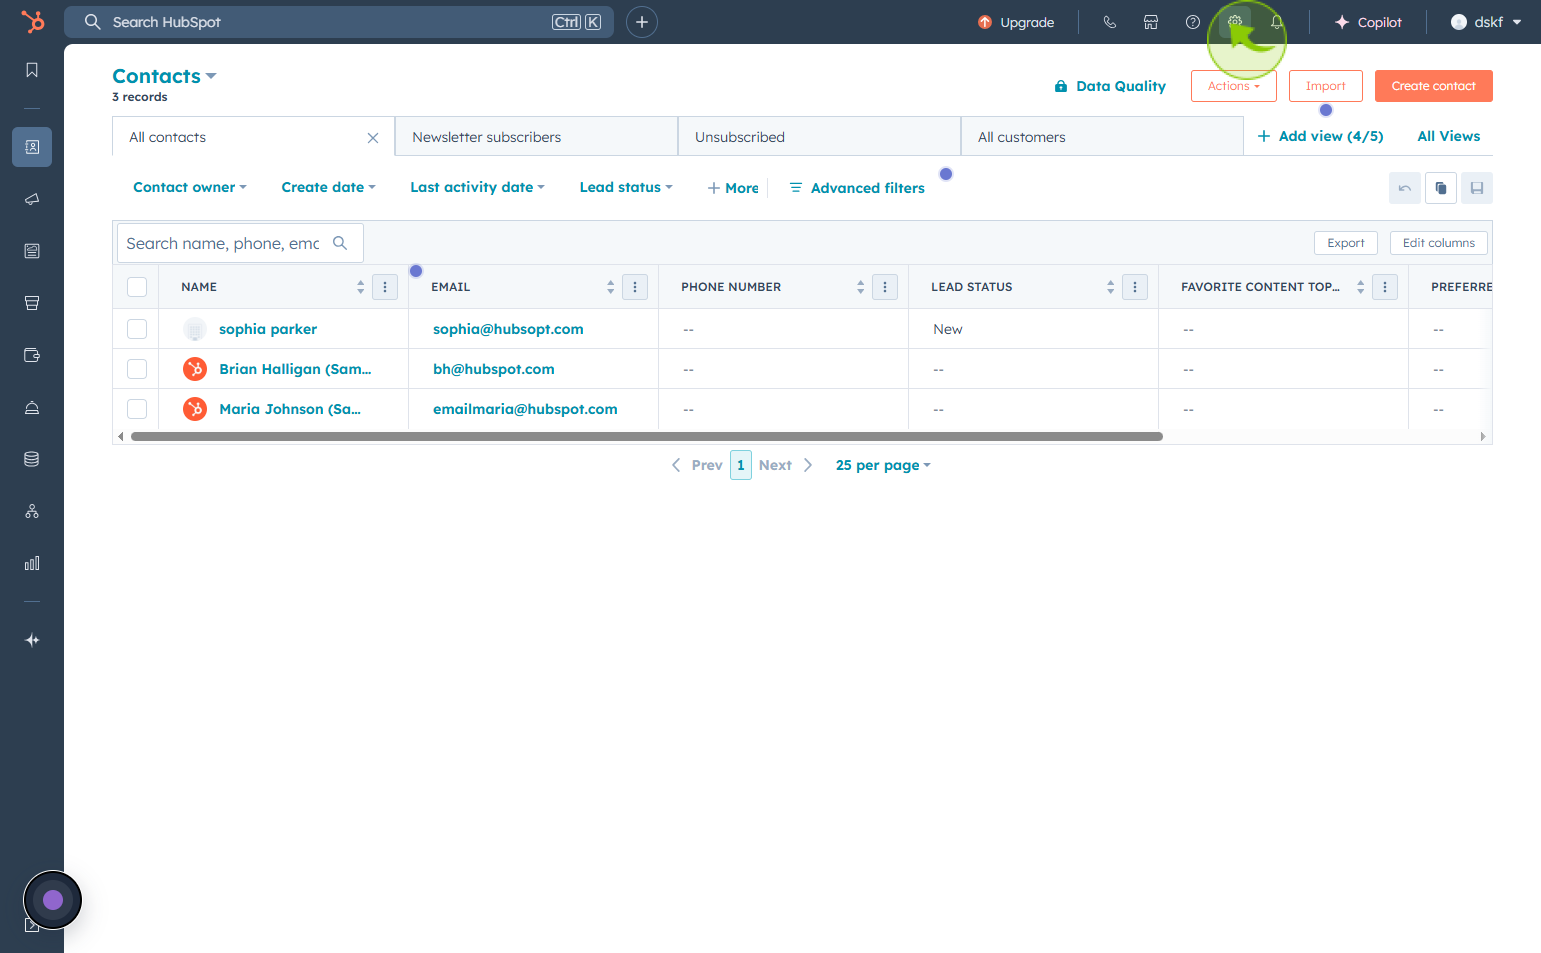
Task: Open the Contact owner filter dropdown
Action: 190,187
